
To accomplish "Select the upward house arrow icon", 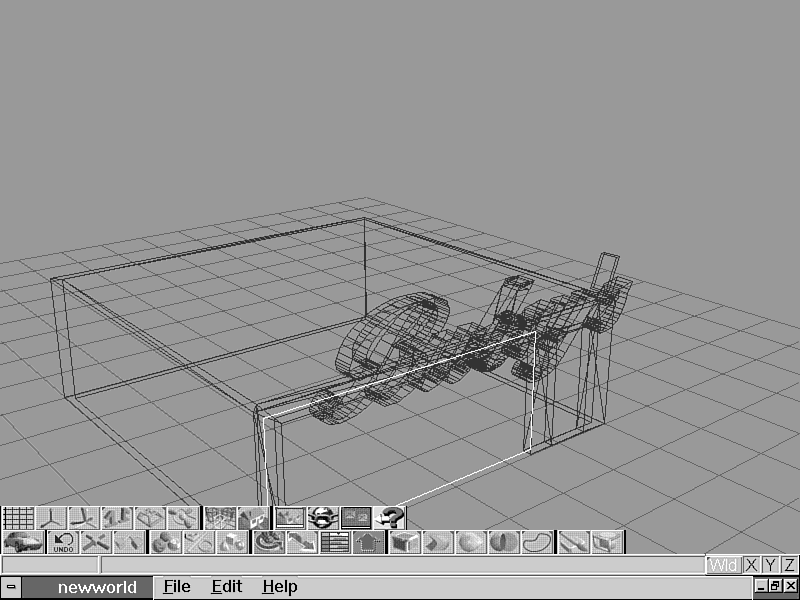I will pyautogui.click(x=368, y=543).
